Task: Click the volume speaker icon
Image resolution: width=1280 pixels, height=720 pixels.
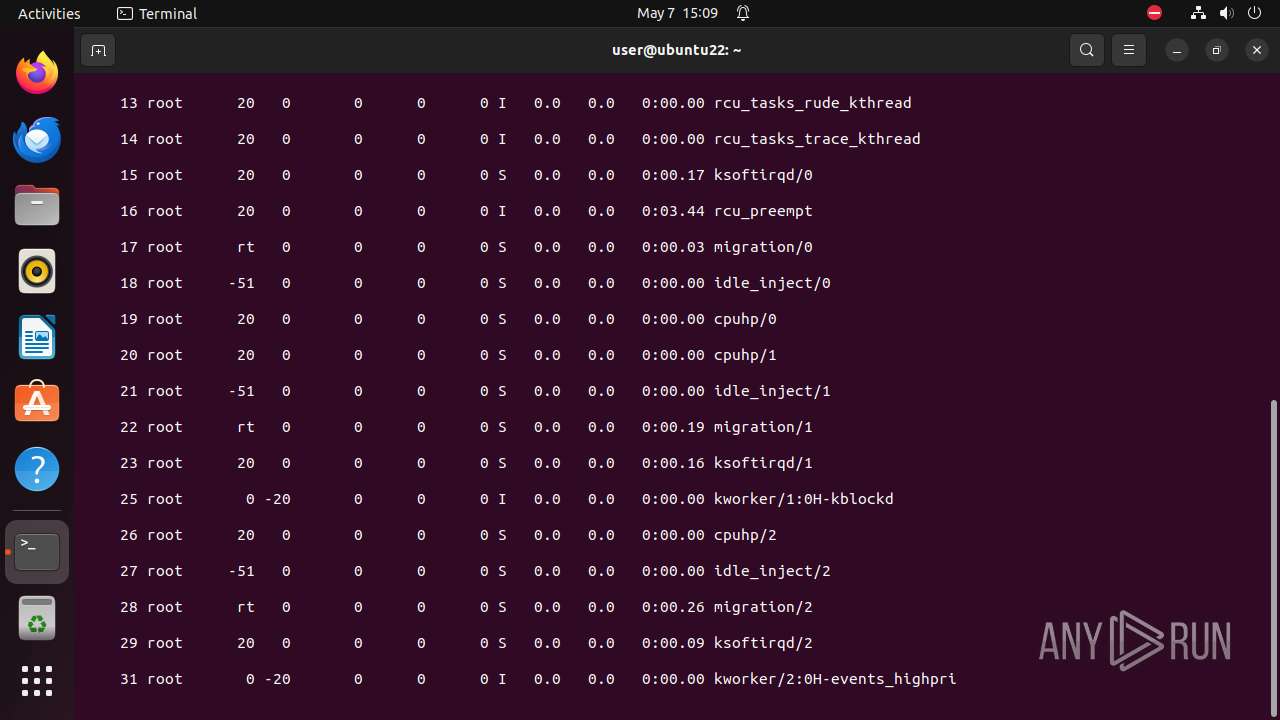Action: pos(1227,13)
